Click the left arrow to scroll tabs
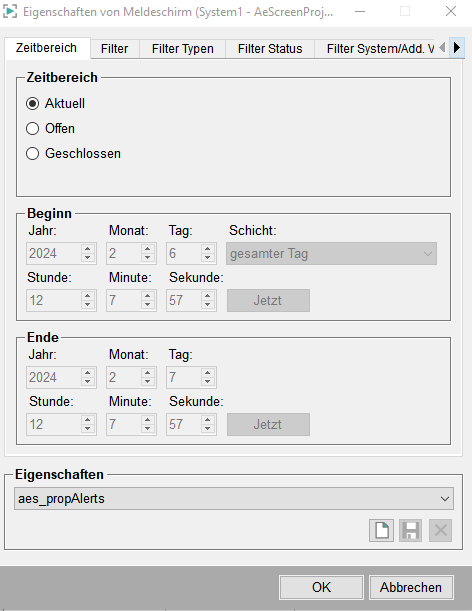The width and height of the screenshot is (472, 611). coord(442,48)
